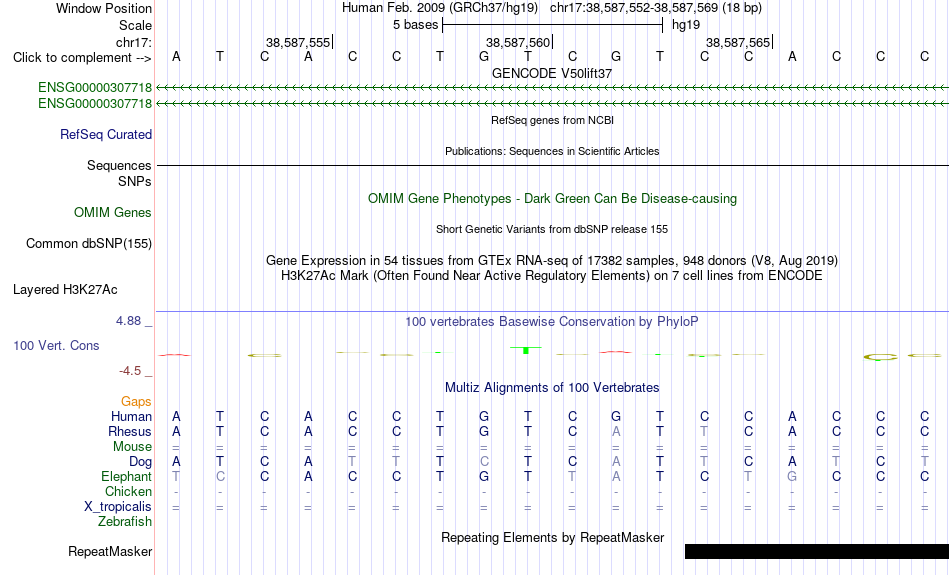This screenshot has width=950, height=575.
Task: Click the OMIM Gene Phenotypes title
Action: point(553,199)
